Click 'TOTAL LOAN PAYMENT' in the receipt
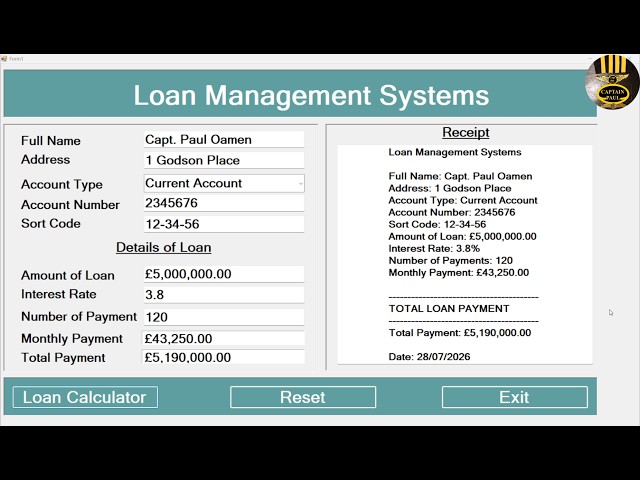Viewport: 640px width, 480px height. pos(449,309)
